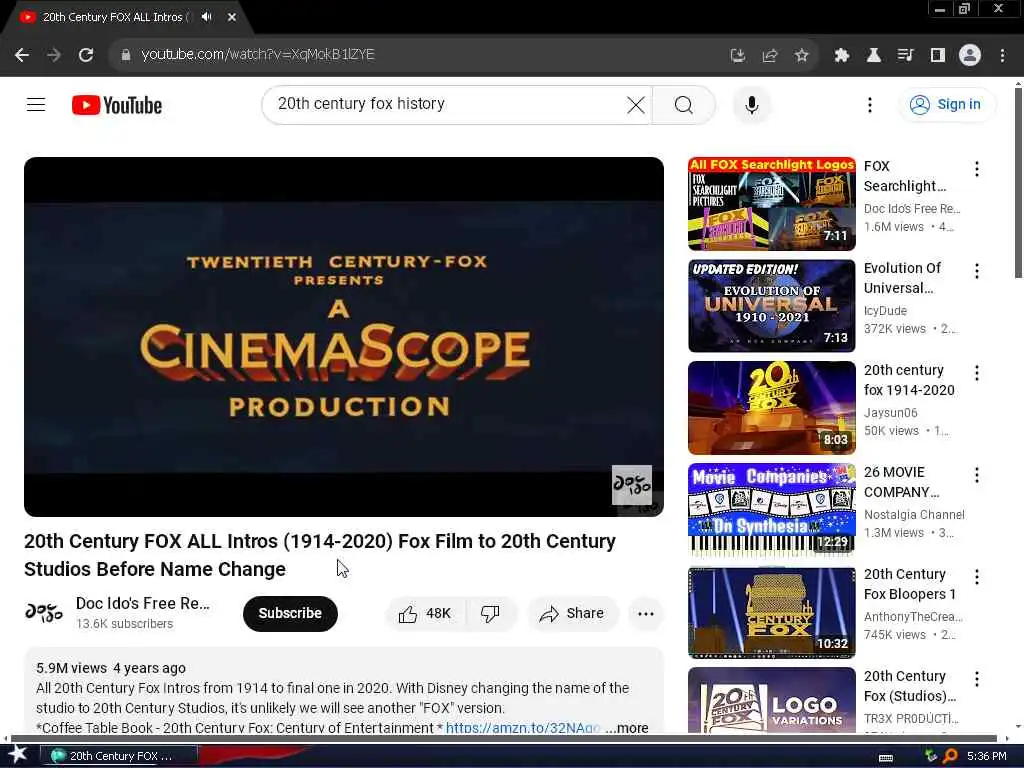Open options menu for 26 MOVIE COMPANY video

pyautogui.click(x=976, y=475)
